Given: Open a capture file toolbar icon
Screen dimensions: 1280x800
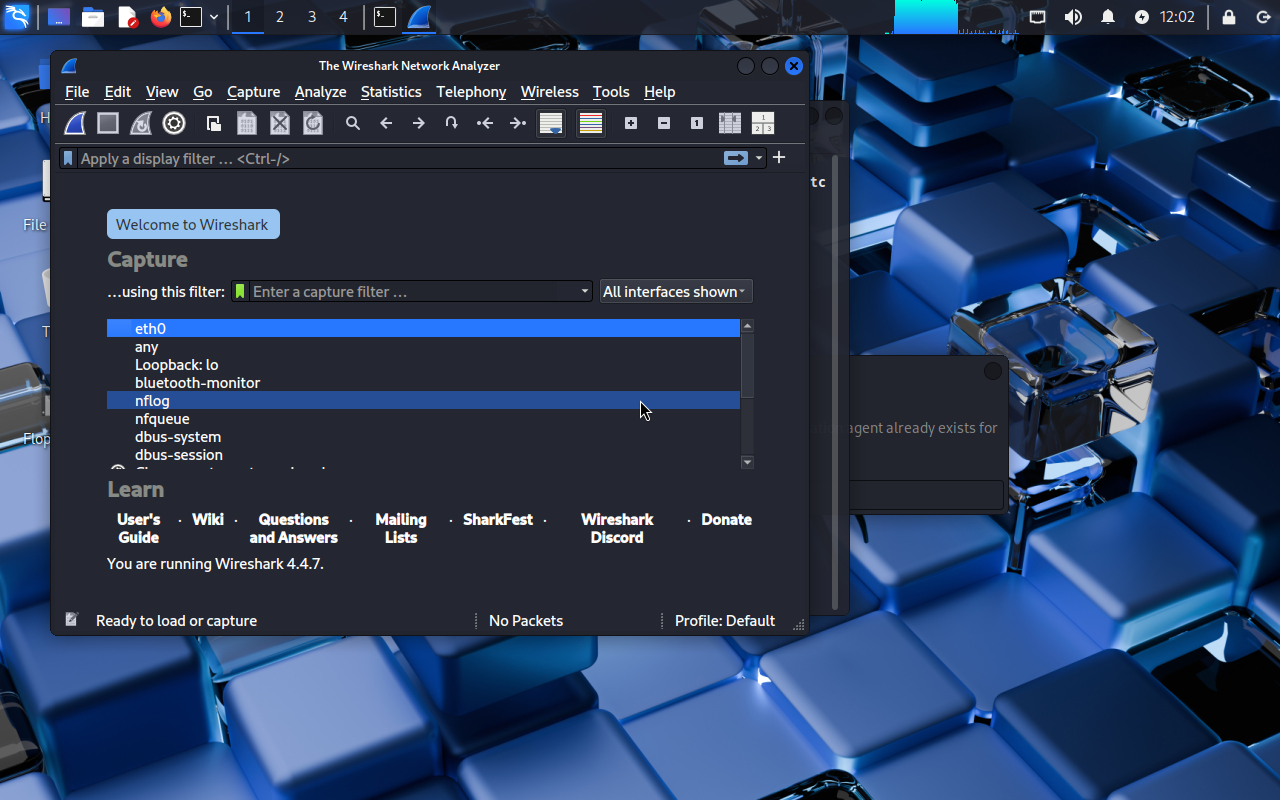Looking at the screenshot, I should pyautogui.click(x=214, y=123).
